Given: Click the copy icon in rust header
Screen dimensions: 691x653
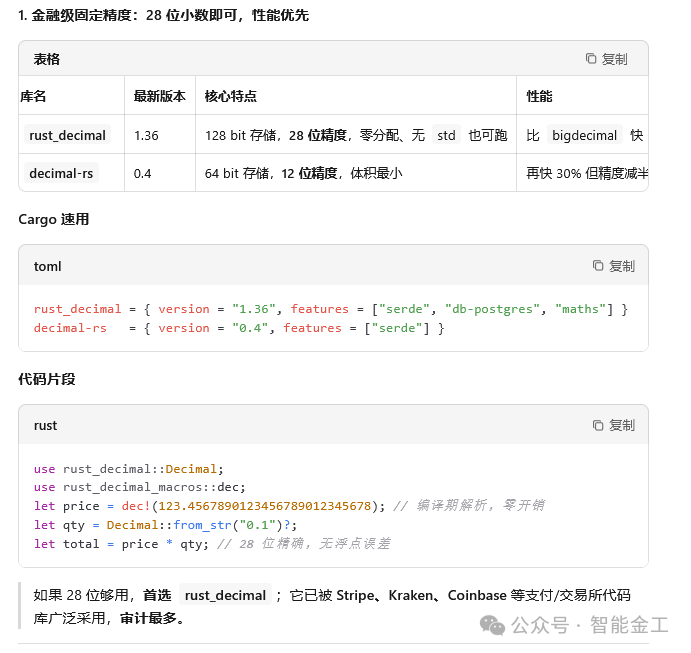Looking at the screenshot, I should [598, 425].
